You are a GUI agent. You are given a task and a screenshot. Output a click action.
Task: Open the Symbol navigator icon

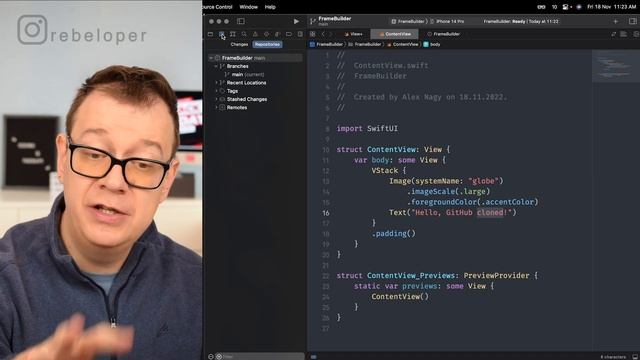(x=233, y=34)
